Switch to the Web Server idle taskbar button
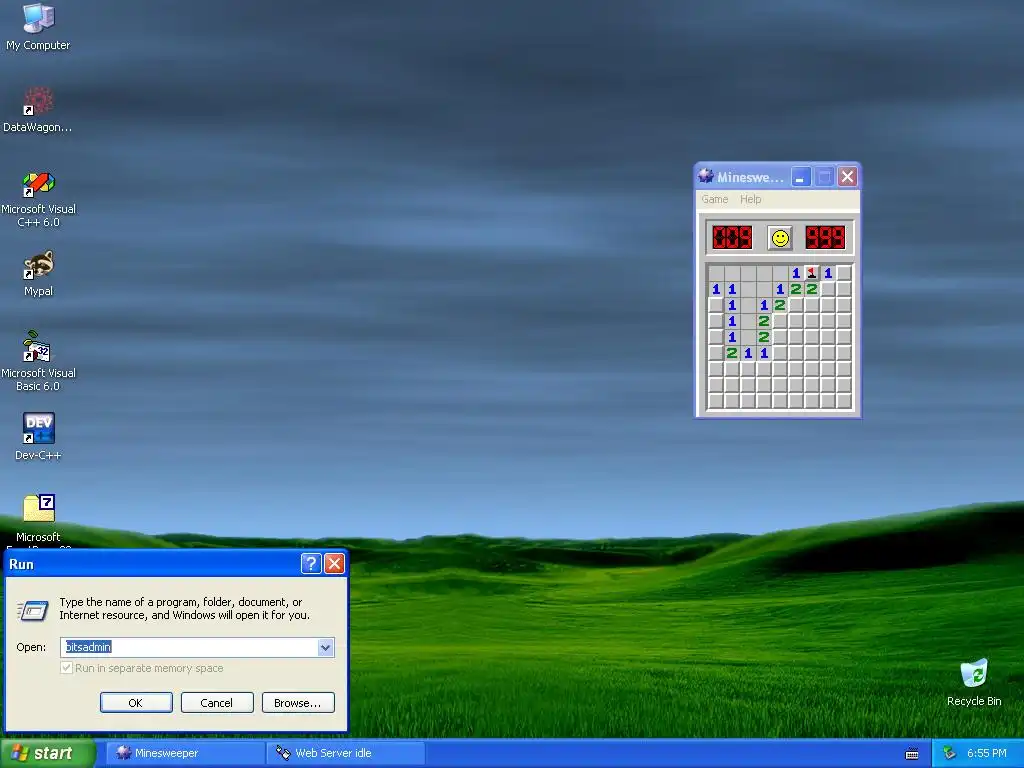 [346, 753]
